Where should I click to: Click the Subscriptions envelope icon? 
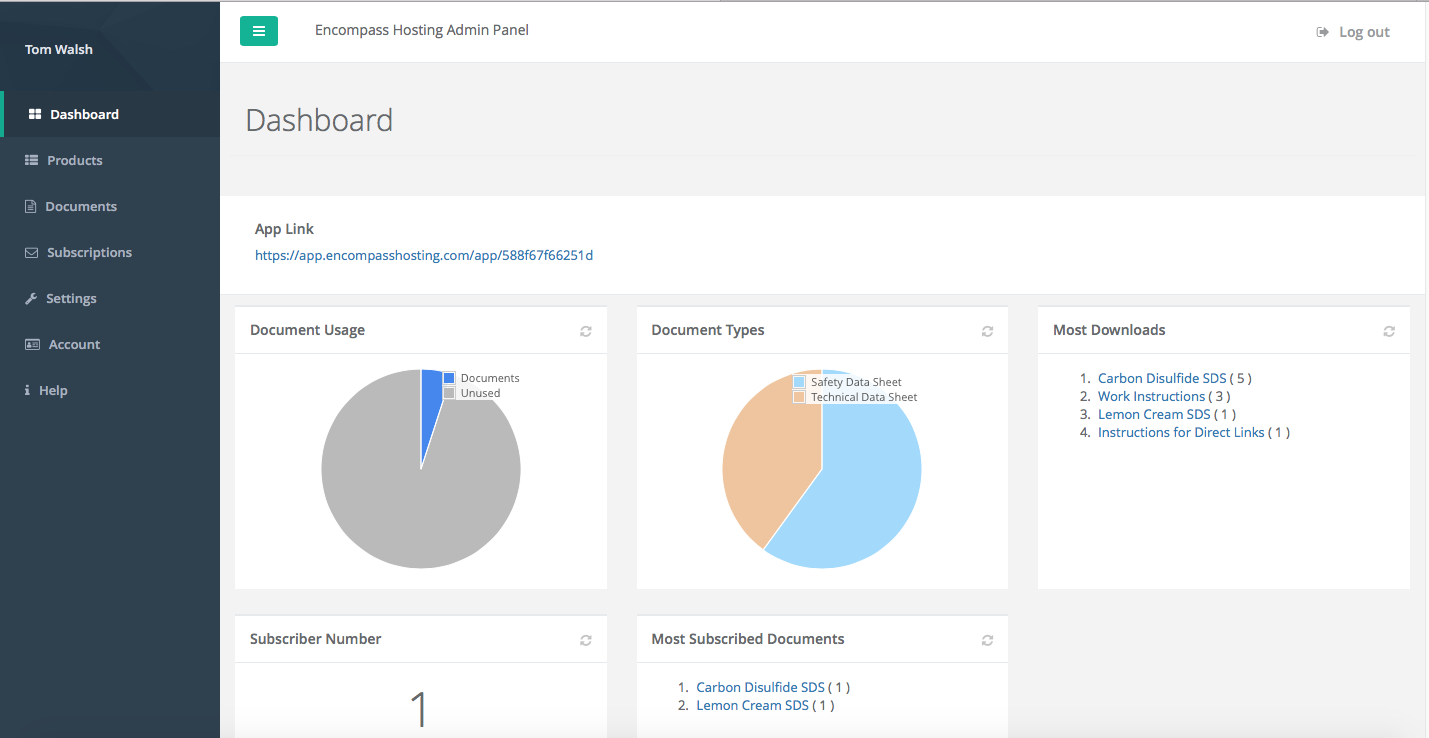pos(31,253)
